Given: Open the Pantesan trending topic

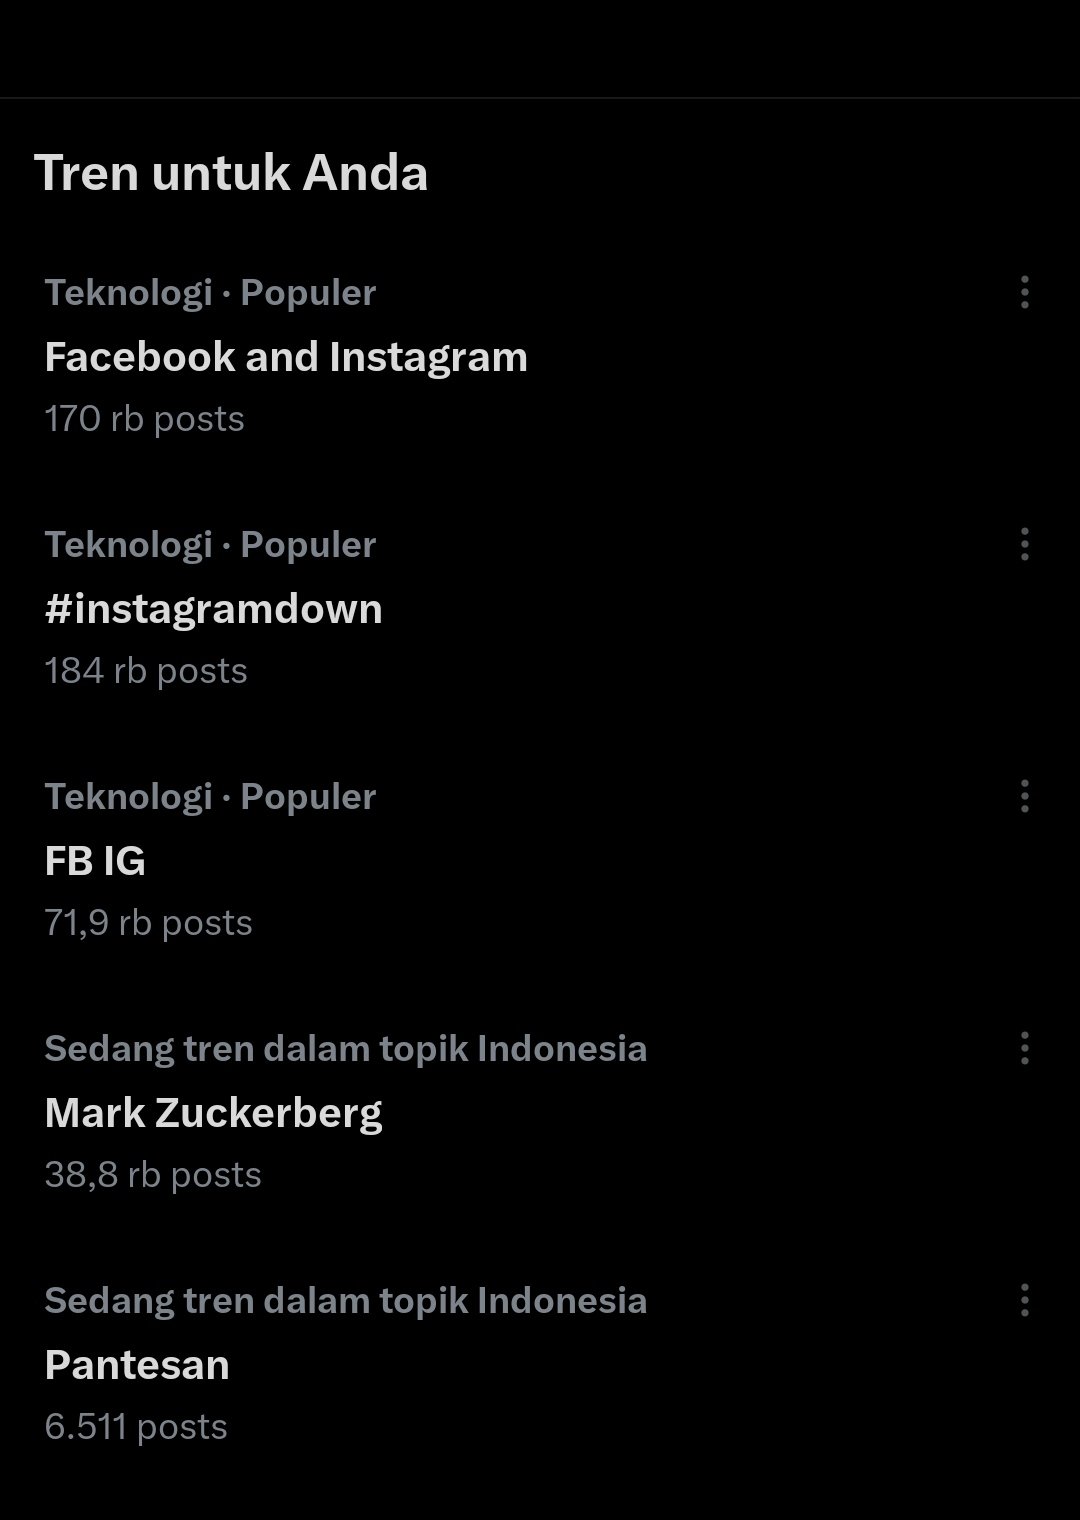Looking at the screenshot, I should (137, 1365).
